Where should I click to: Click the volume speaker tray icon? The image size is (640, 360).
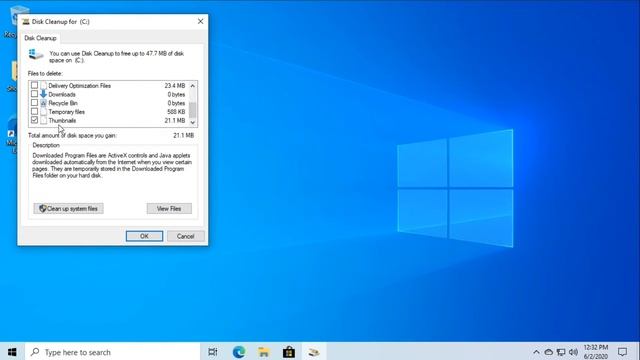(573, 352)
